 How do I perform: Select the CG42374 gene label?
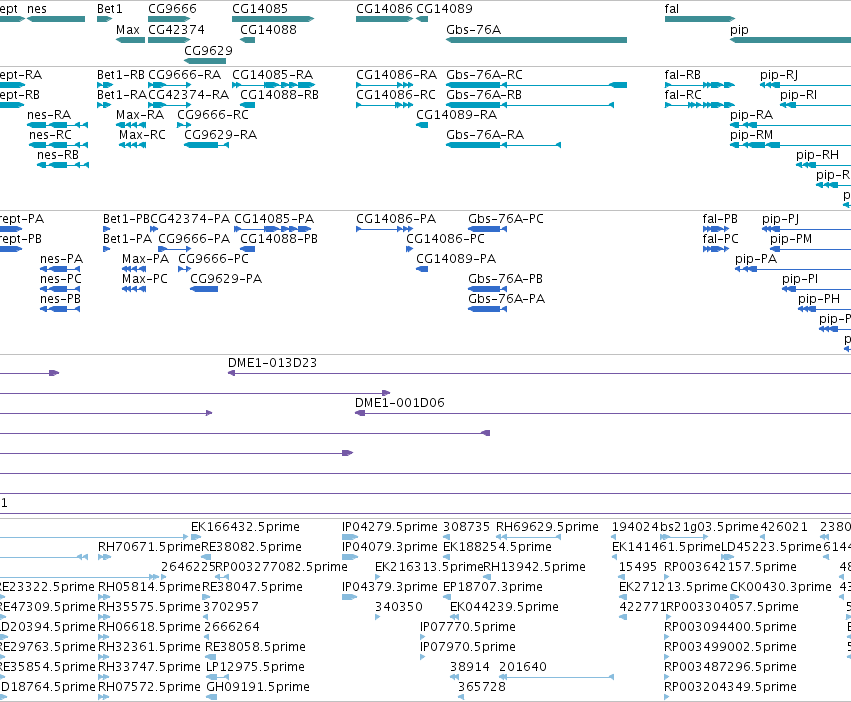(176, 30)
